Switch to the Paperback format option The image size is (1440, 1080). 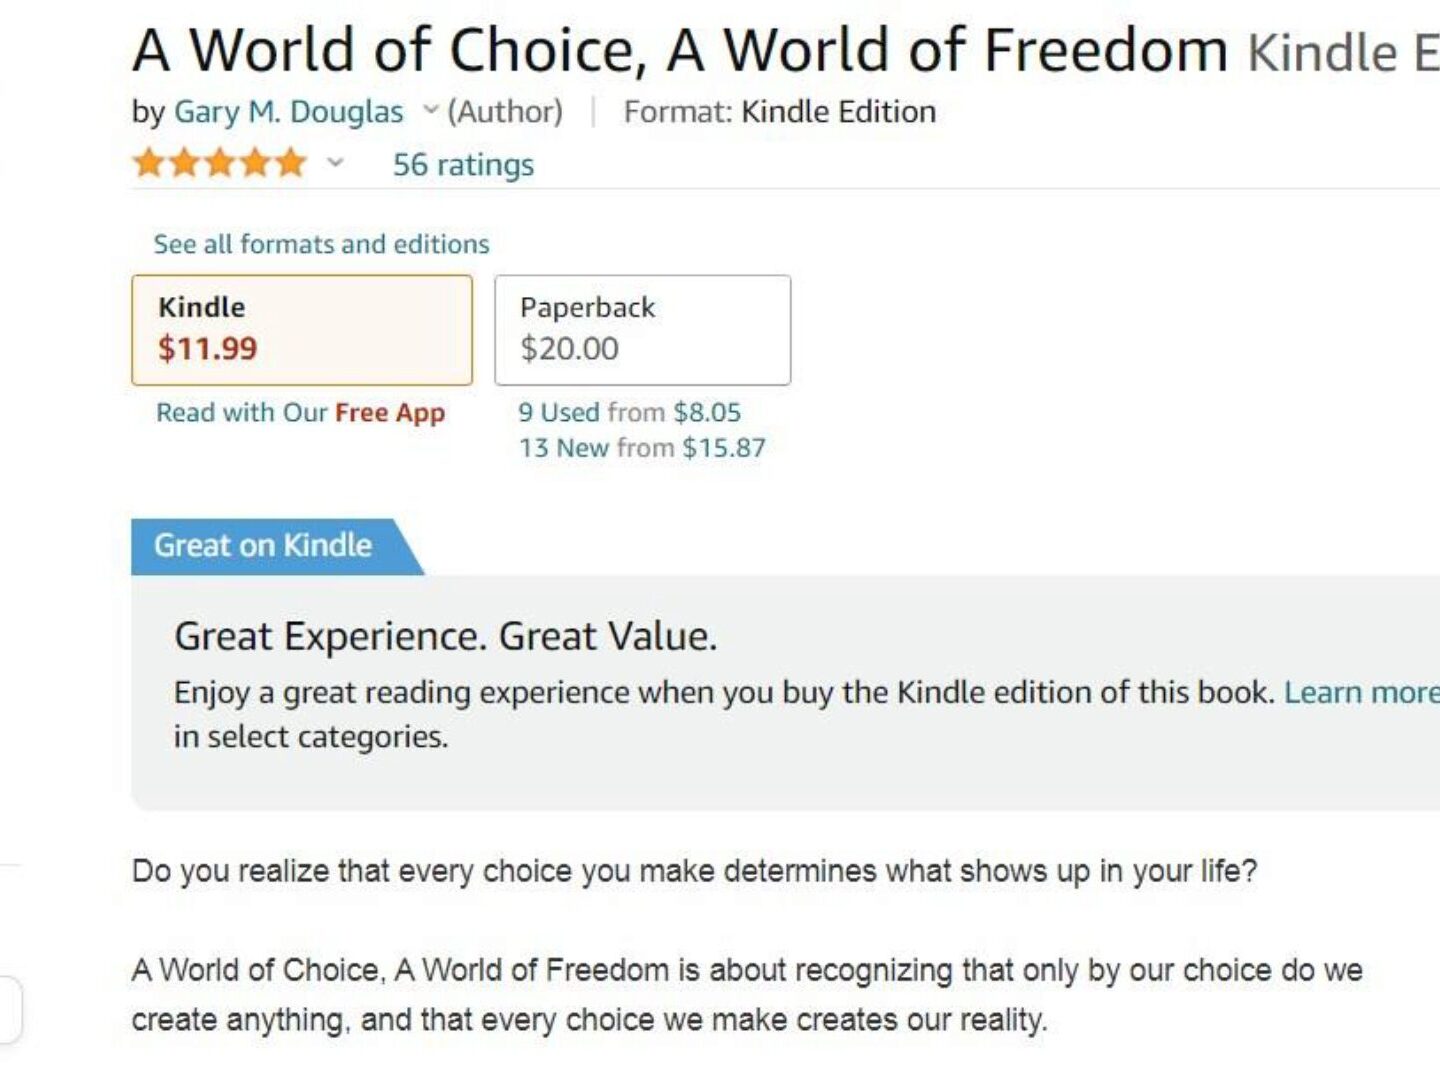(x=642, y=330)
